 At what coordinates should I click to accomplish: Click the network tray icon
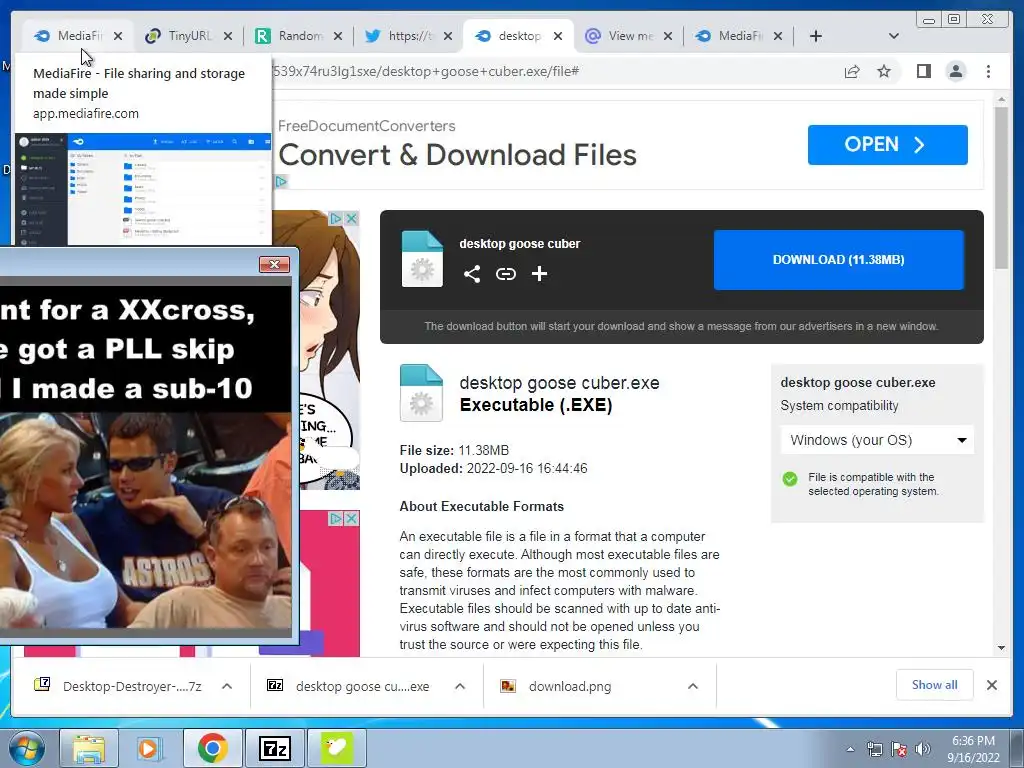pyautogui.click(x=874, y=749)
